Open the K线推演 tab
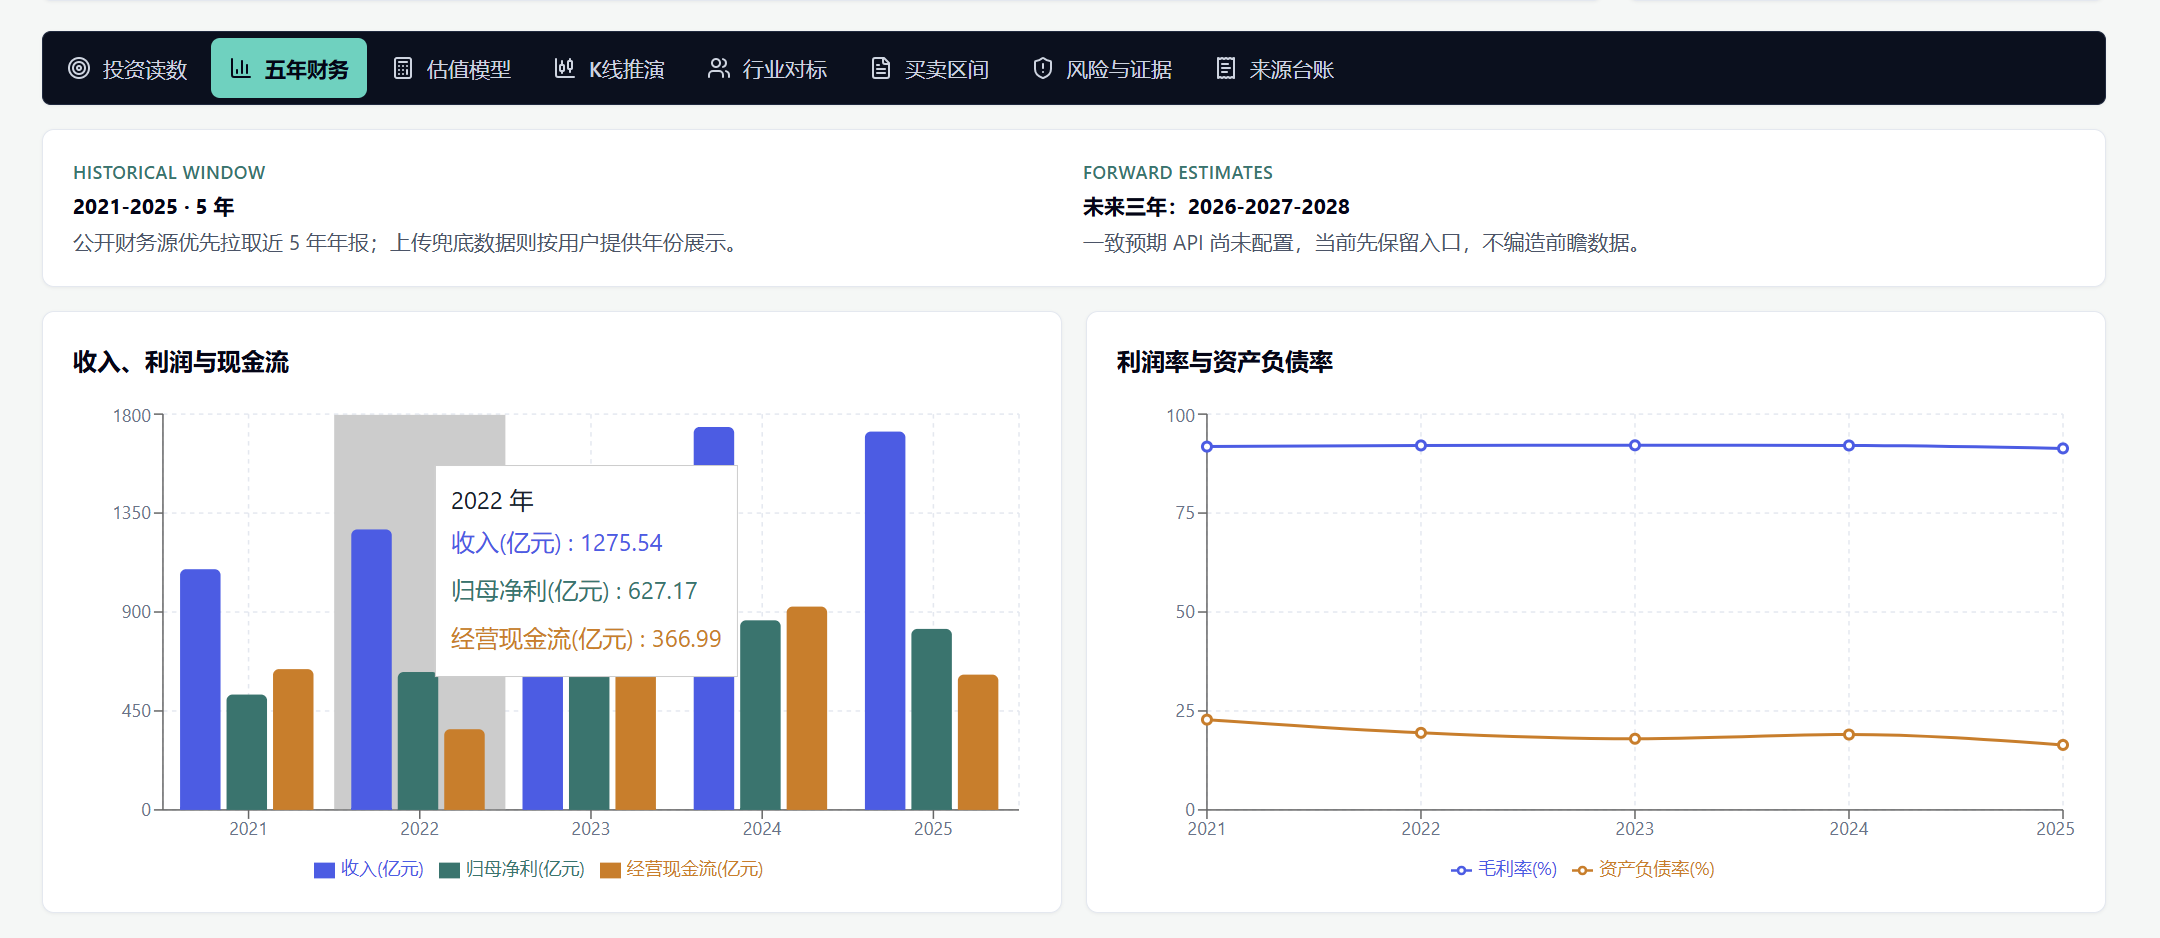This screenshot has width=2160, height=938. pos(610,68)
